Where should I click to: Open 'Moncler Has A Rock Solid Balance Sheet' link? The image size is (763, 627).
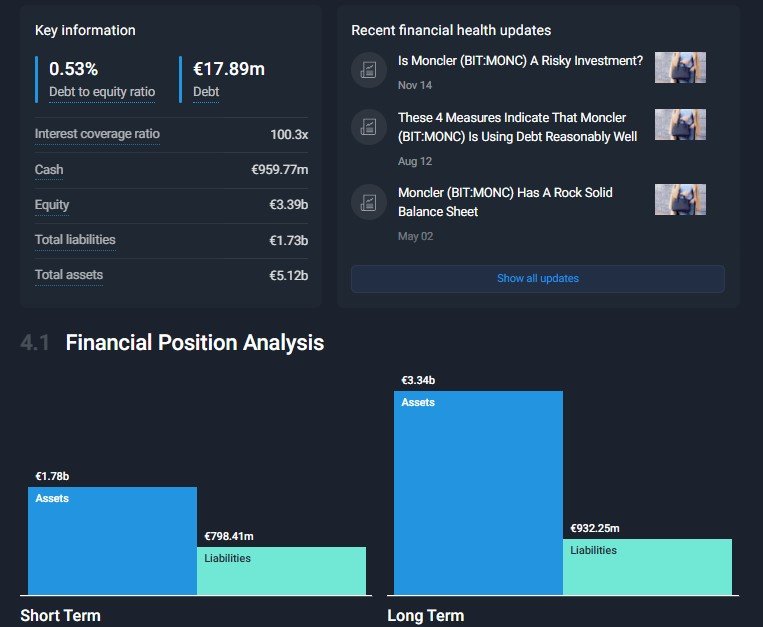pyautogui.click(x=505, y=202)
